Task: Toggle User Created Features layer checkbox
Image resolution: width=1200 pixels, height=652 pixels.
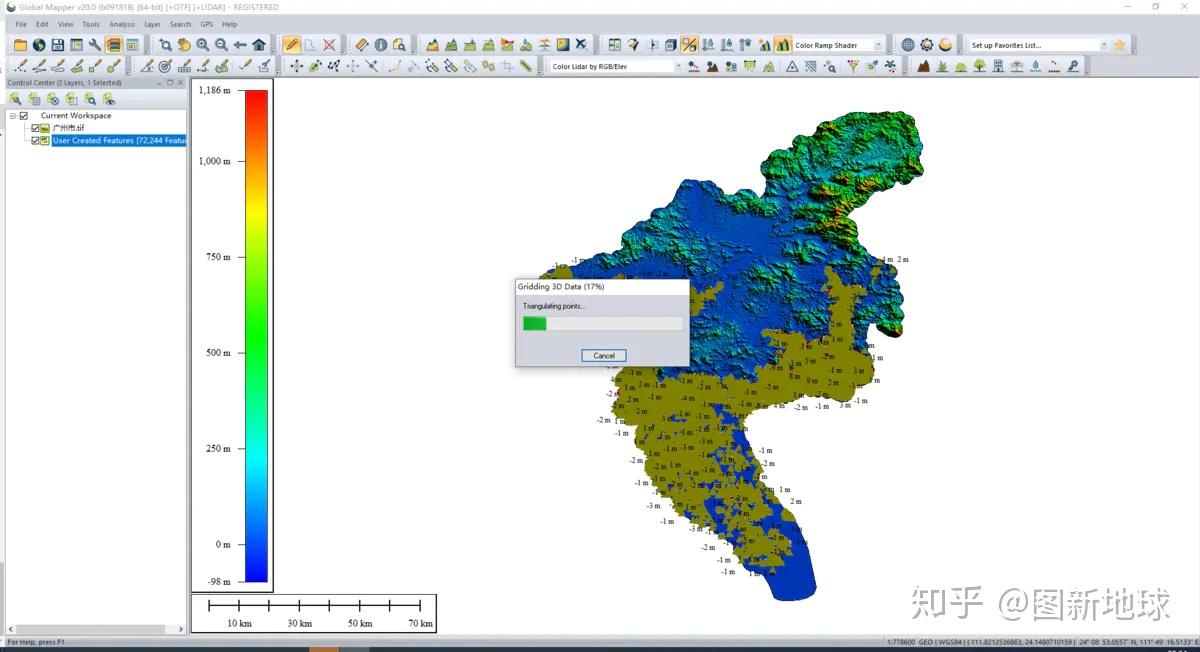Action: coord(35,141)
